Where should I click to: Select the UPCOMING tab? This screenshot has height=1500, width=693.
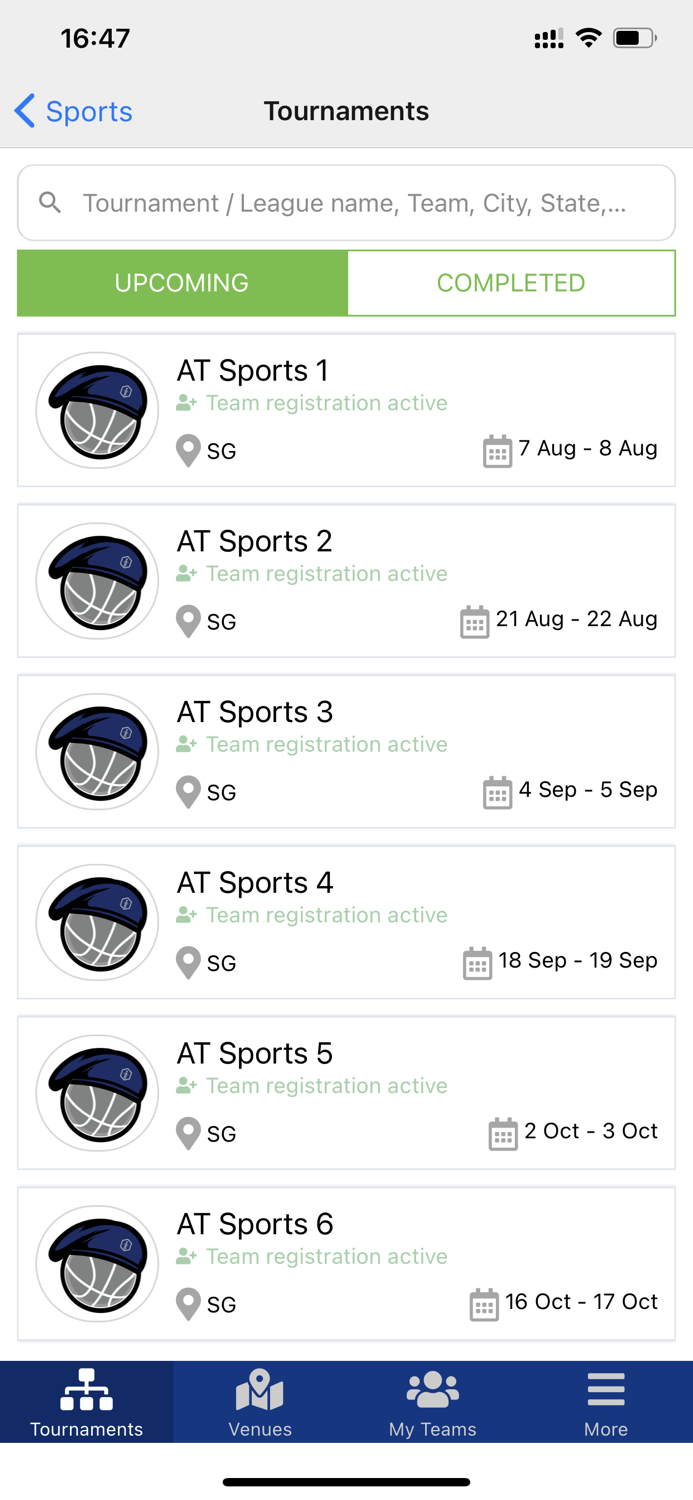[x=181, y=283]
